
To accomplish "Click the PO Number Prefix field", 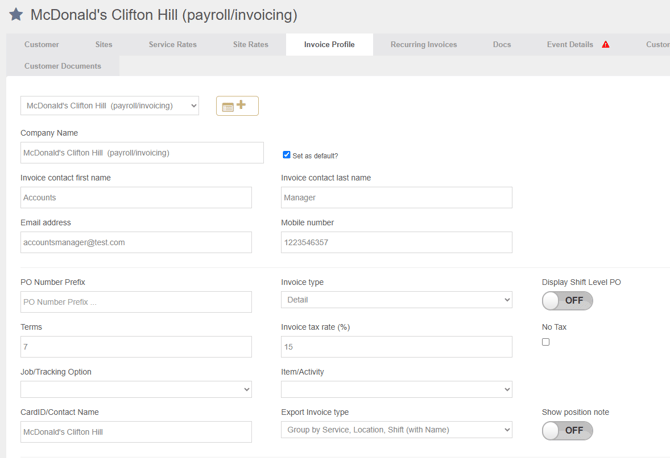I will tap(136, 302).
